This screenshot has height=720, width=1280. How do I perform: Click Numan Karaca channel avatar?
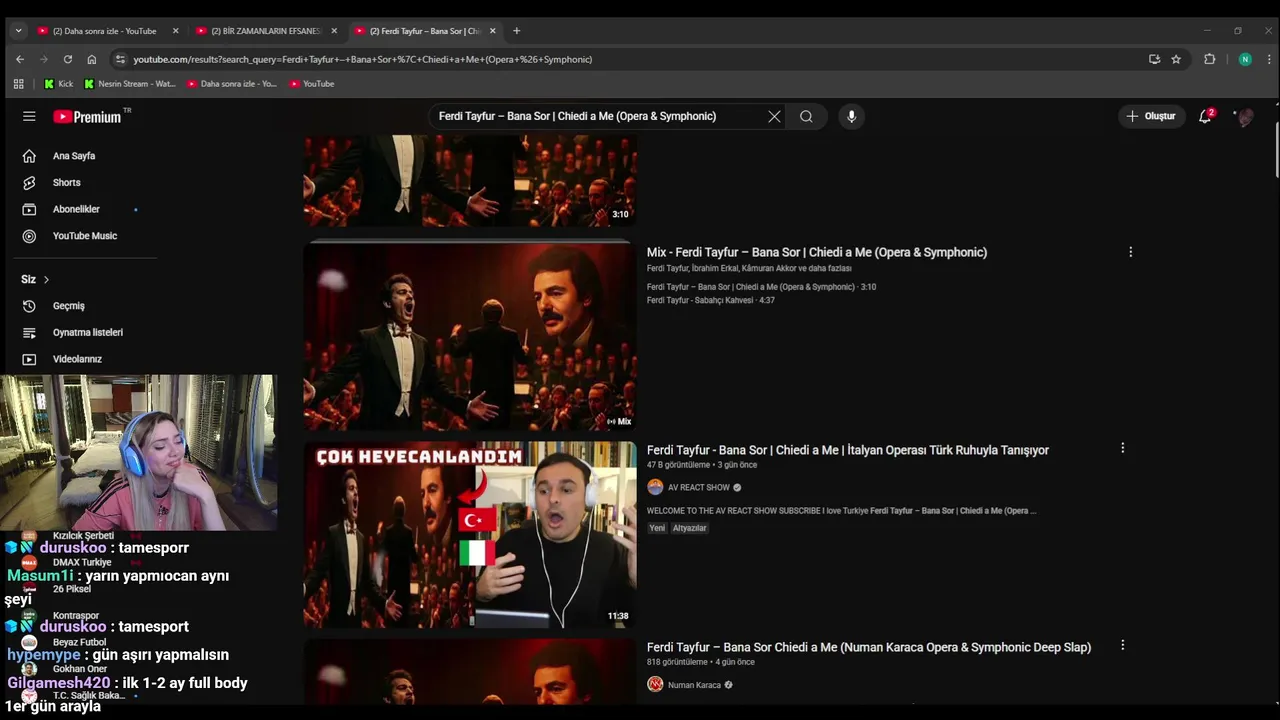[x=655, y=684]
